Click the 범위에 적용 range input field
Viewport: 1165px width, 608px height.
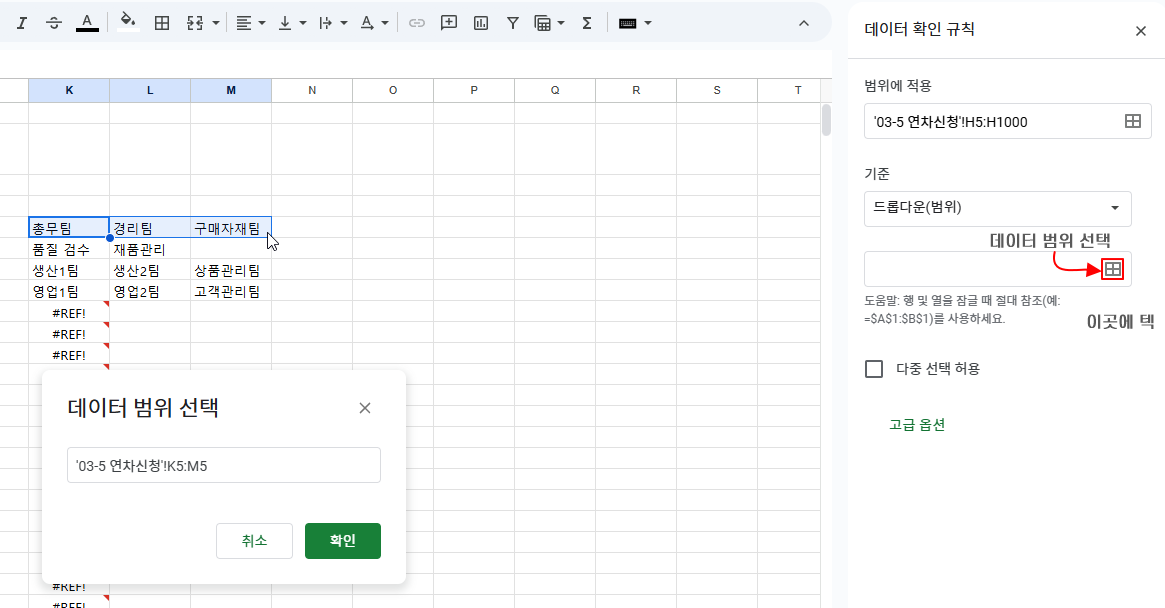[x=1007, y=121]
